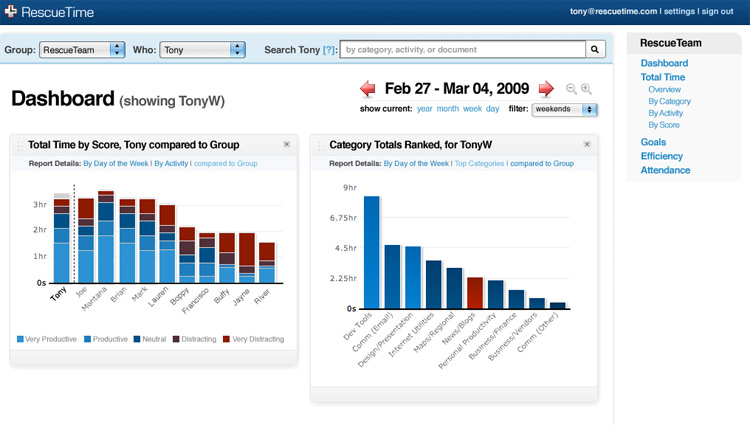This screenshot has height=425, width=750.
Task: Open the settings link in header
Action: click(679, 11)
